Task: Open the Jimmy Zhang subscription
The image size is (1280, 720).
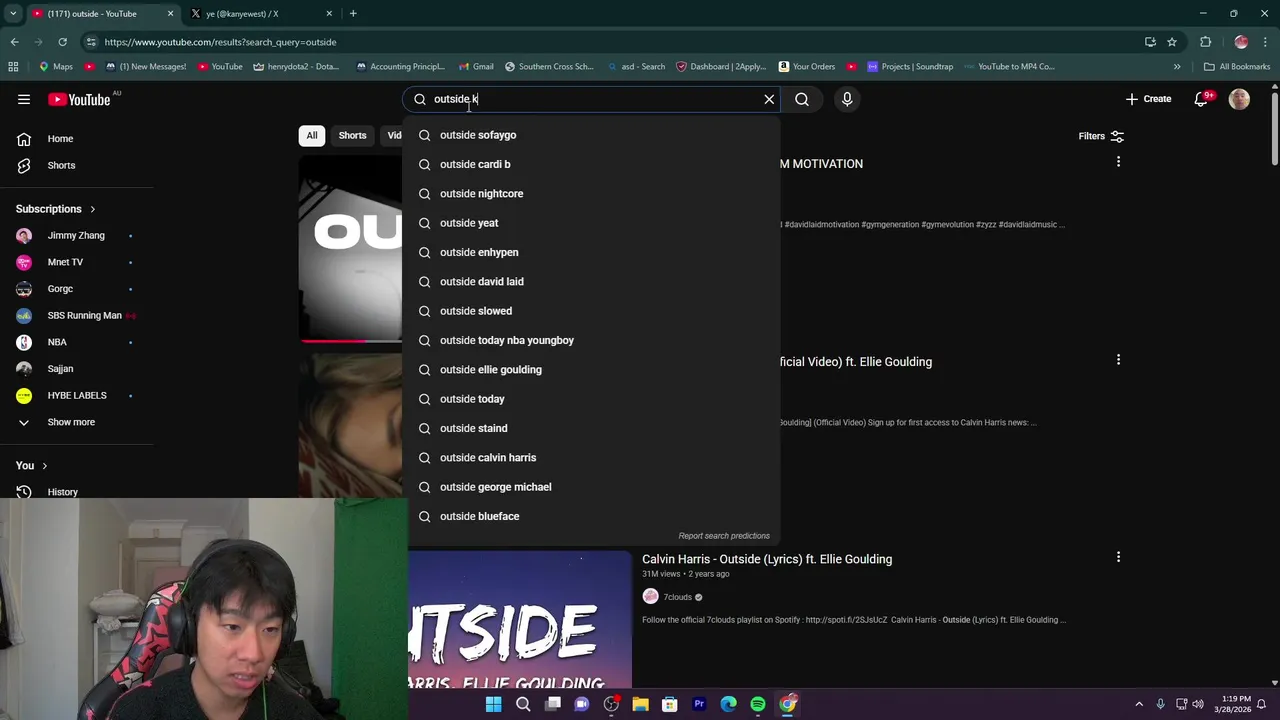Action: coord(77,235)
